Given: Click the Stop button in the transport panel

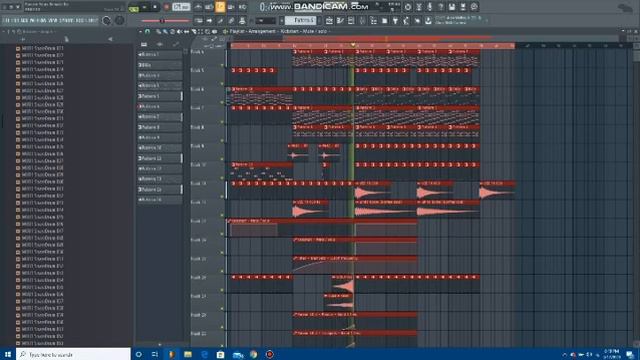Looking at the screenshot, I should 155,7.
